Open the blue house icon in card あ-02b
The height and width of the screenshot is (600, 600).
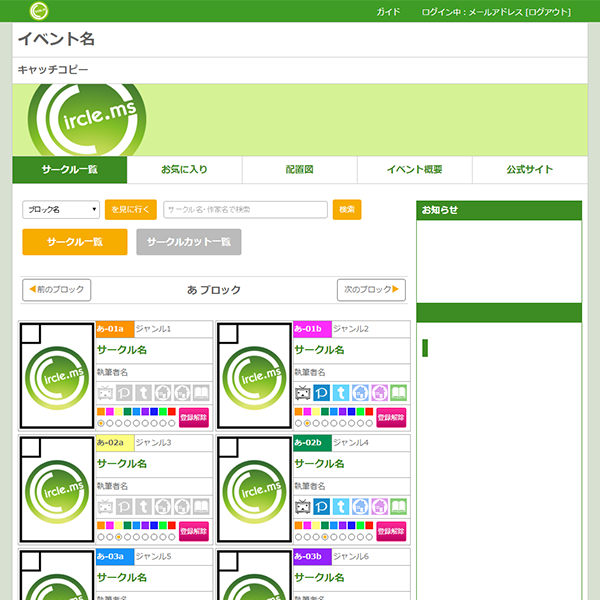point(360,507)
